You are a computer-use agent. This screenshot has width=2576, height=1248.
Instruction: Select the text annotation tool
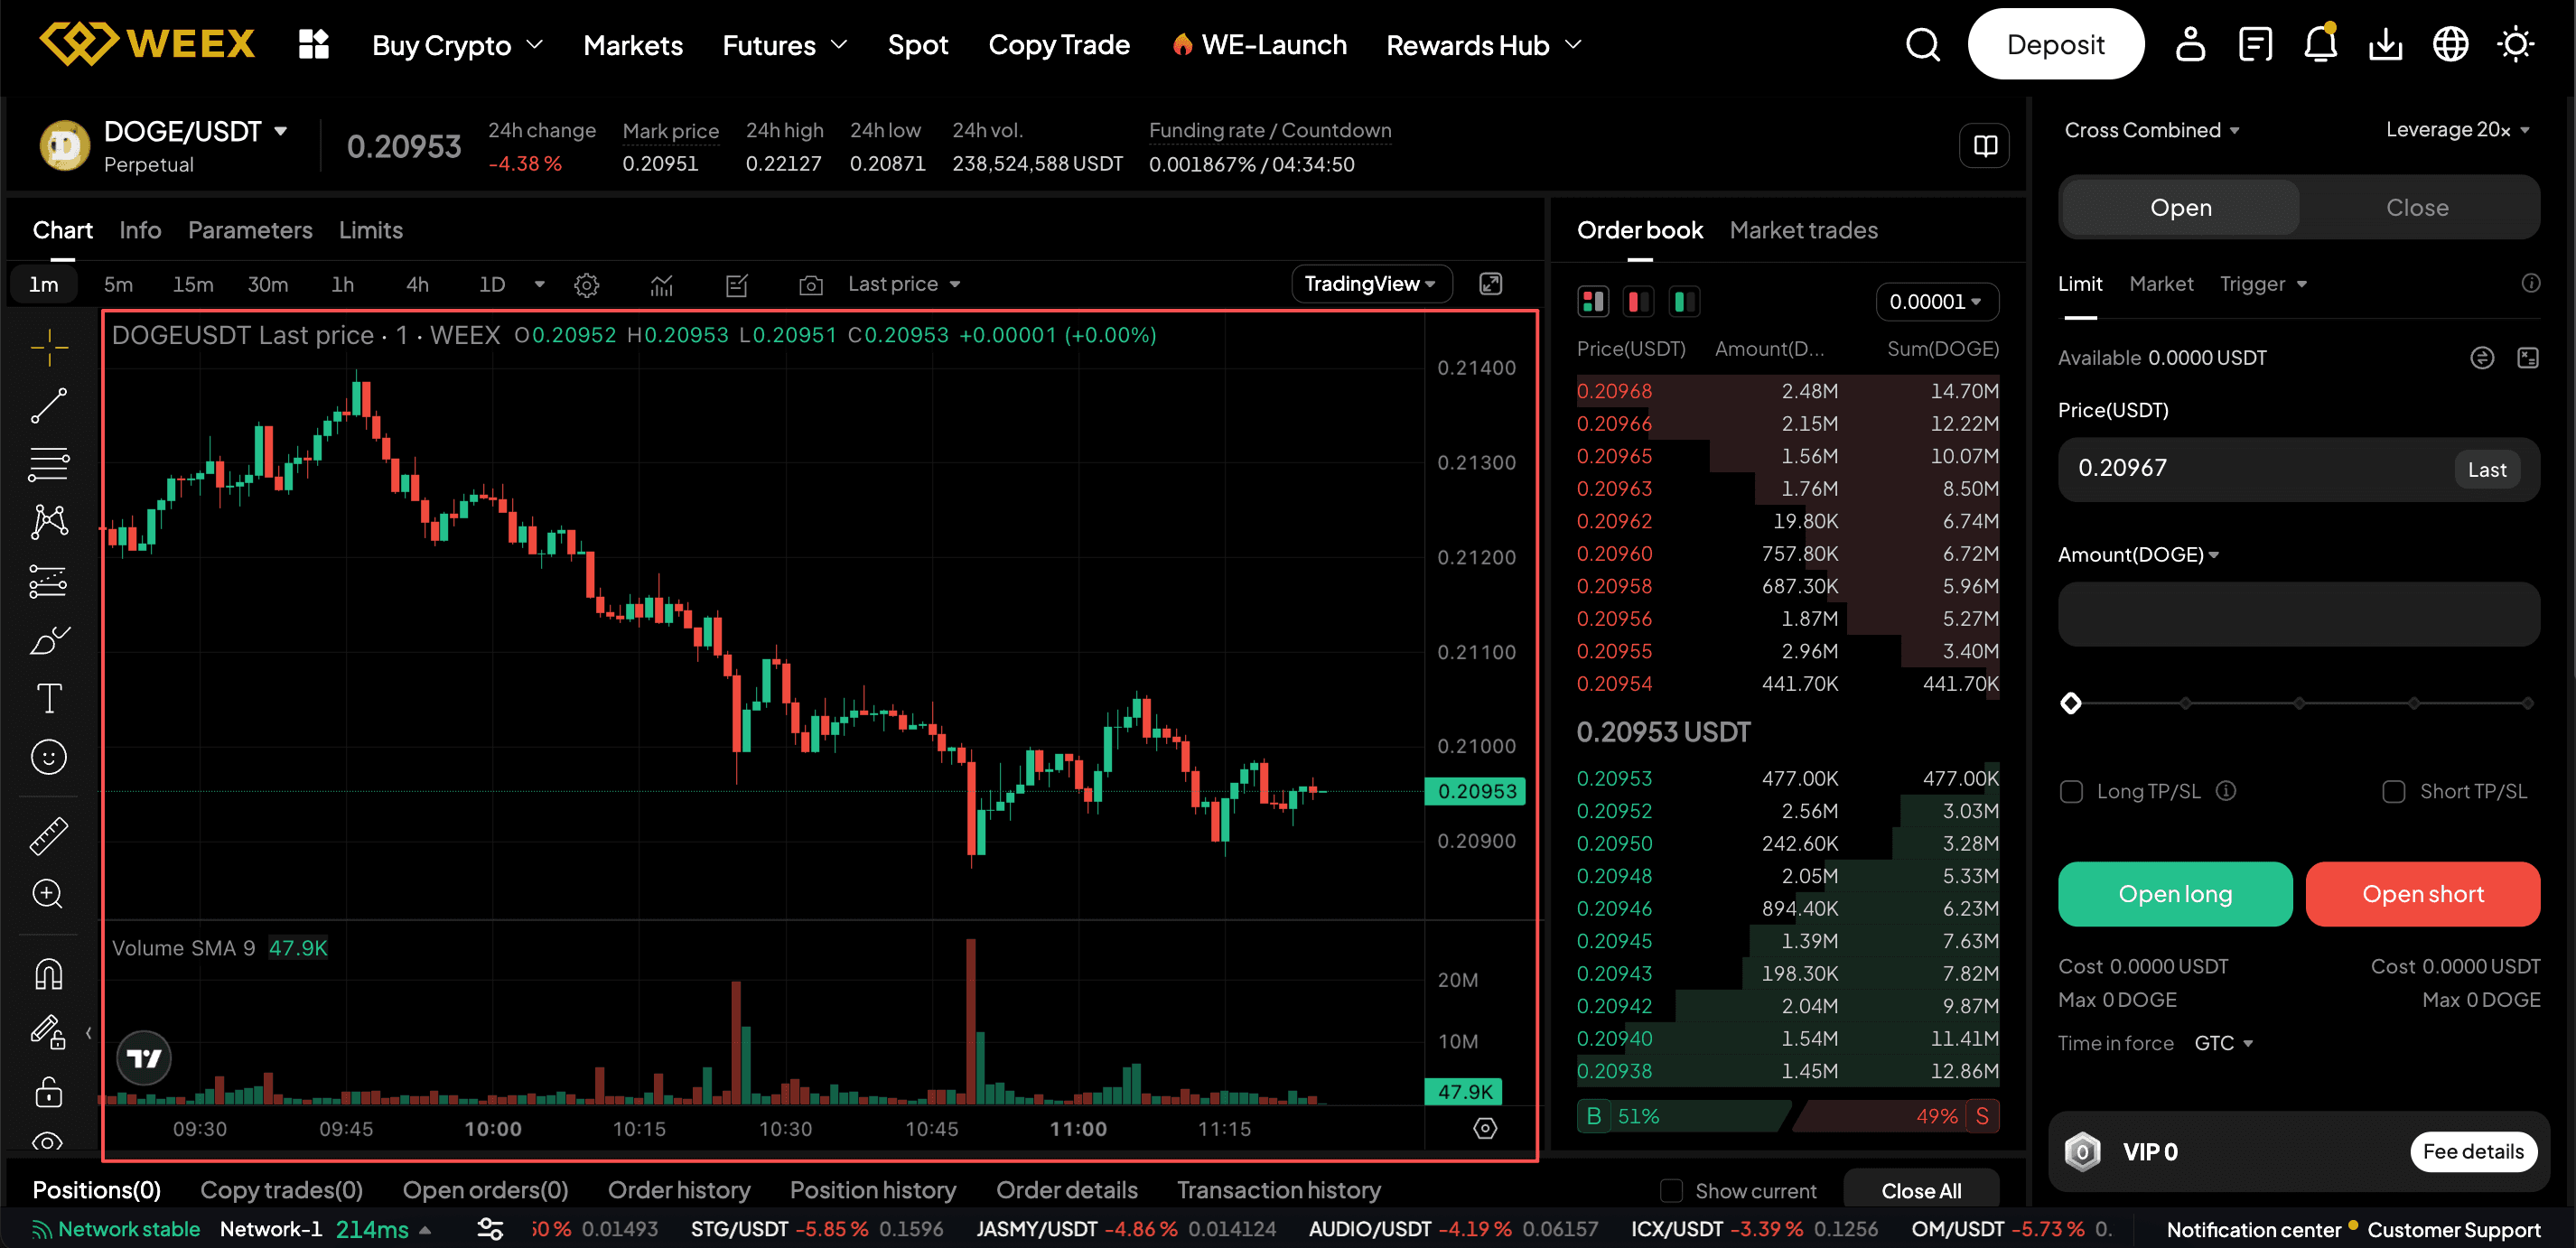(48, 698)
